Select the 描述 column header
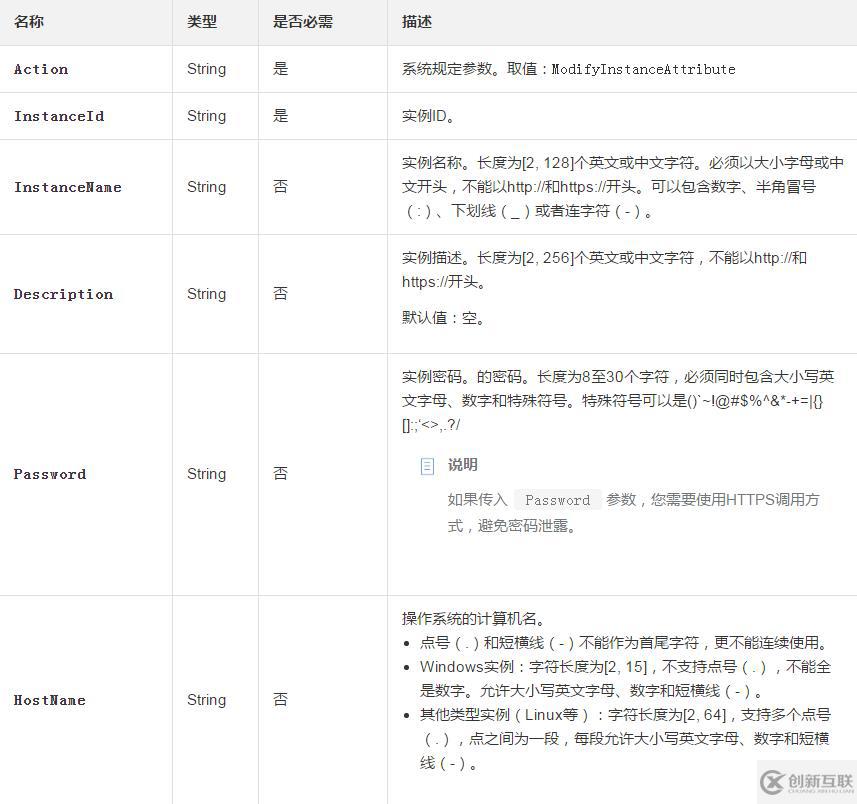857x804 pixels. pos(417,22)
